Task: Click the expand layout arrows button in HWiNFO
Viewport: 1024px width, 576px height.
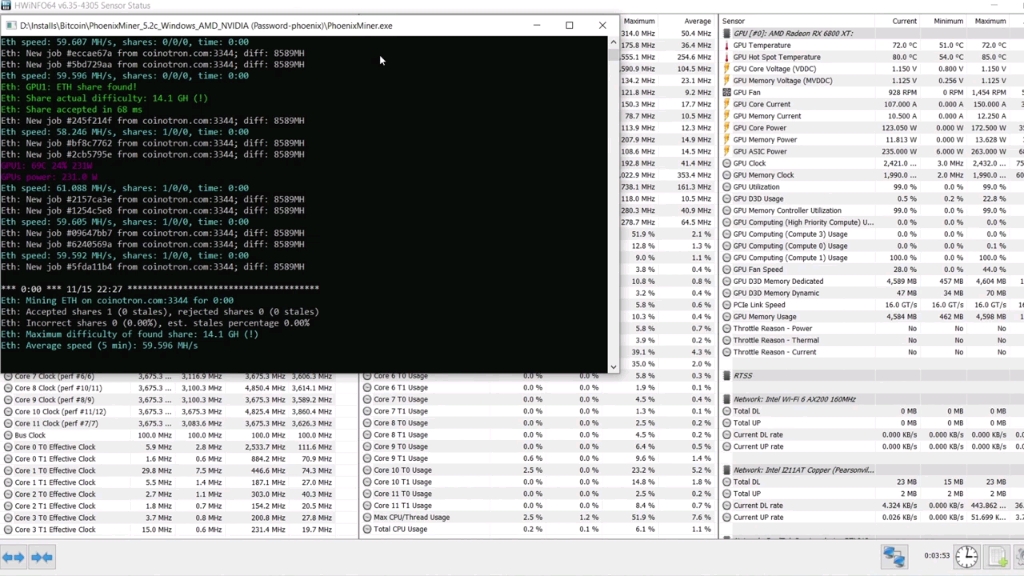Action: tap(13, 557)
